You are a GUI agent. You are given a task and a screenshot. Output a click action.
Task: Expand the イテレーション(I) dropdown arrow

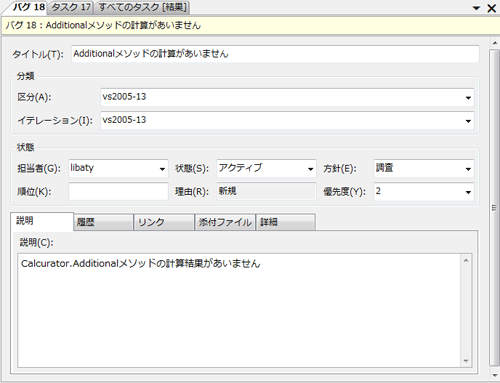coord(468,121)
